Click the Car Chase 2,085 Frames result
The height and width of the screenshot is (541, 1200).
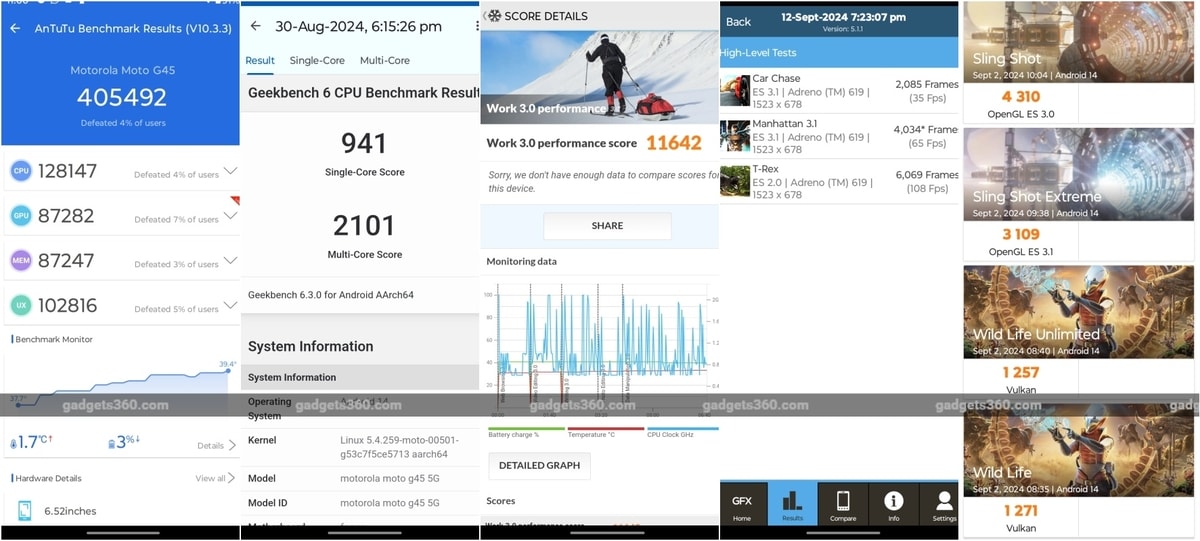927,91
